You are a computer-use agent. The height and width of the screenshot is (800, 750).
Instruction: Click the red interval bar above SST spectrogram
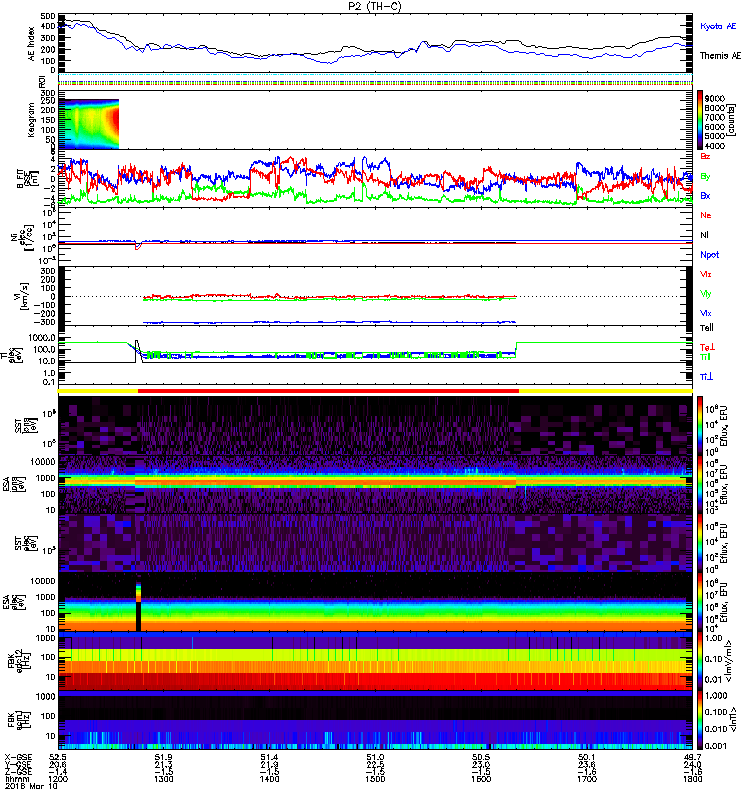pyautogui.click(x=329, y=391)
